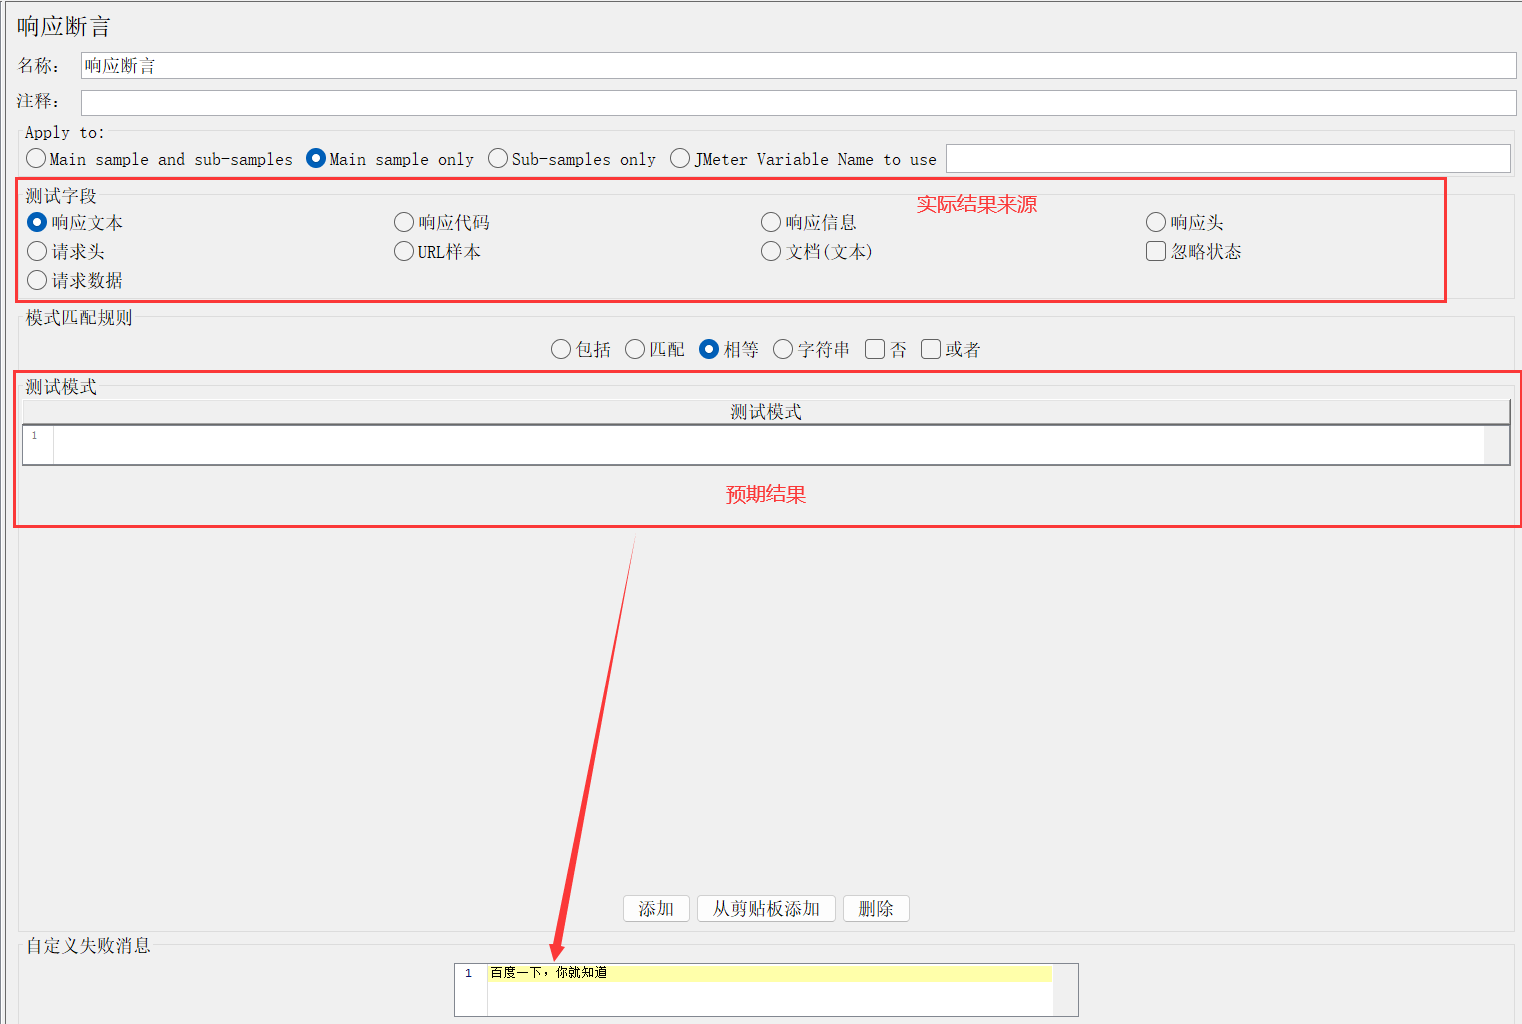Click the scrollbar of the test pattern table
This screenshot has height=1024, width=1522.
[x=1497, y=445]
